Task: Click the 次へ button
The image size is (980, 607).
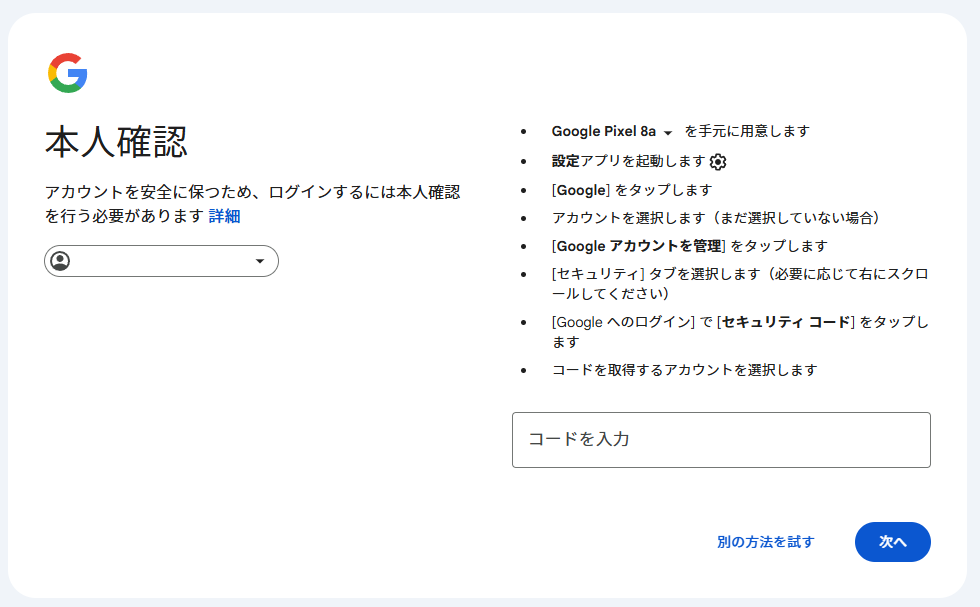Action: click(x=892, y=542)
